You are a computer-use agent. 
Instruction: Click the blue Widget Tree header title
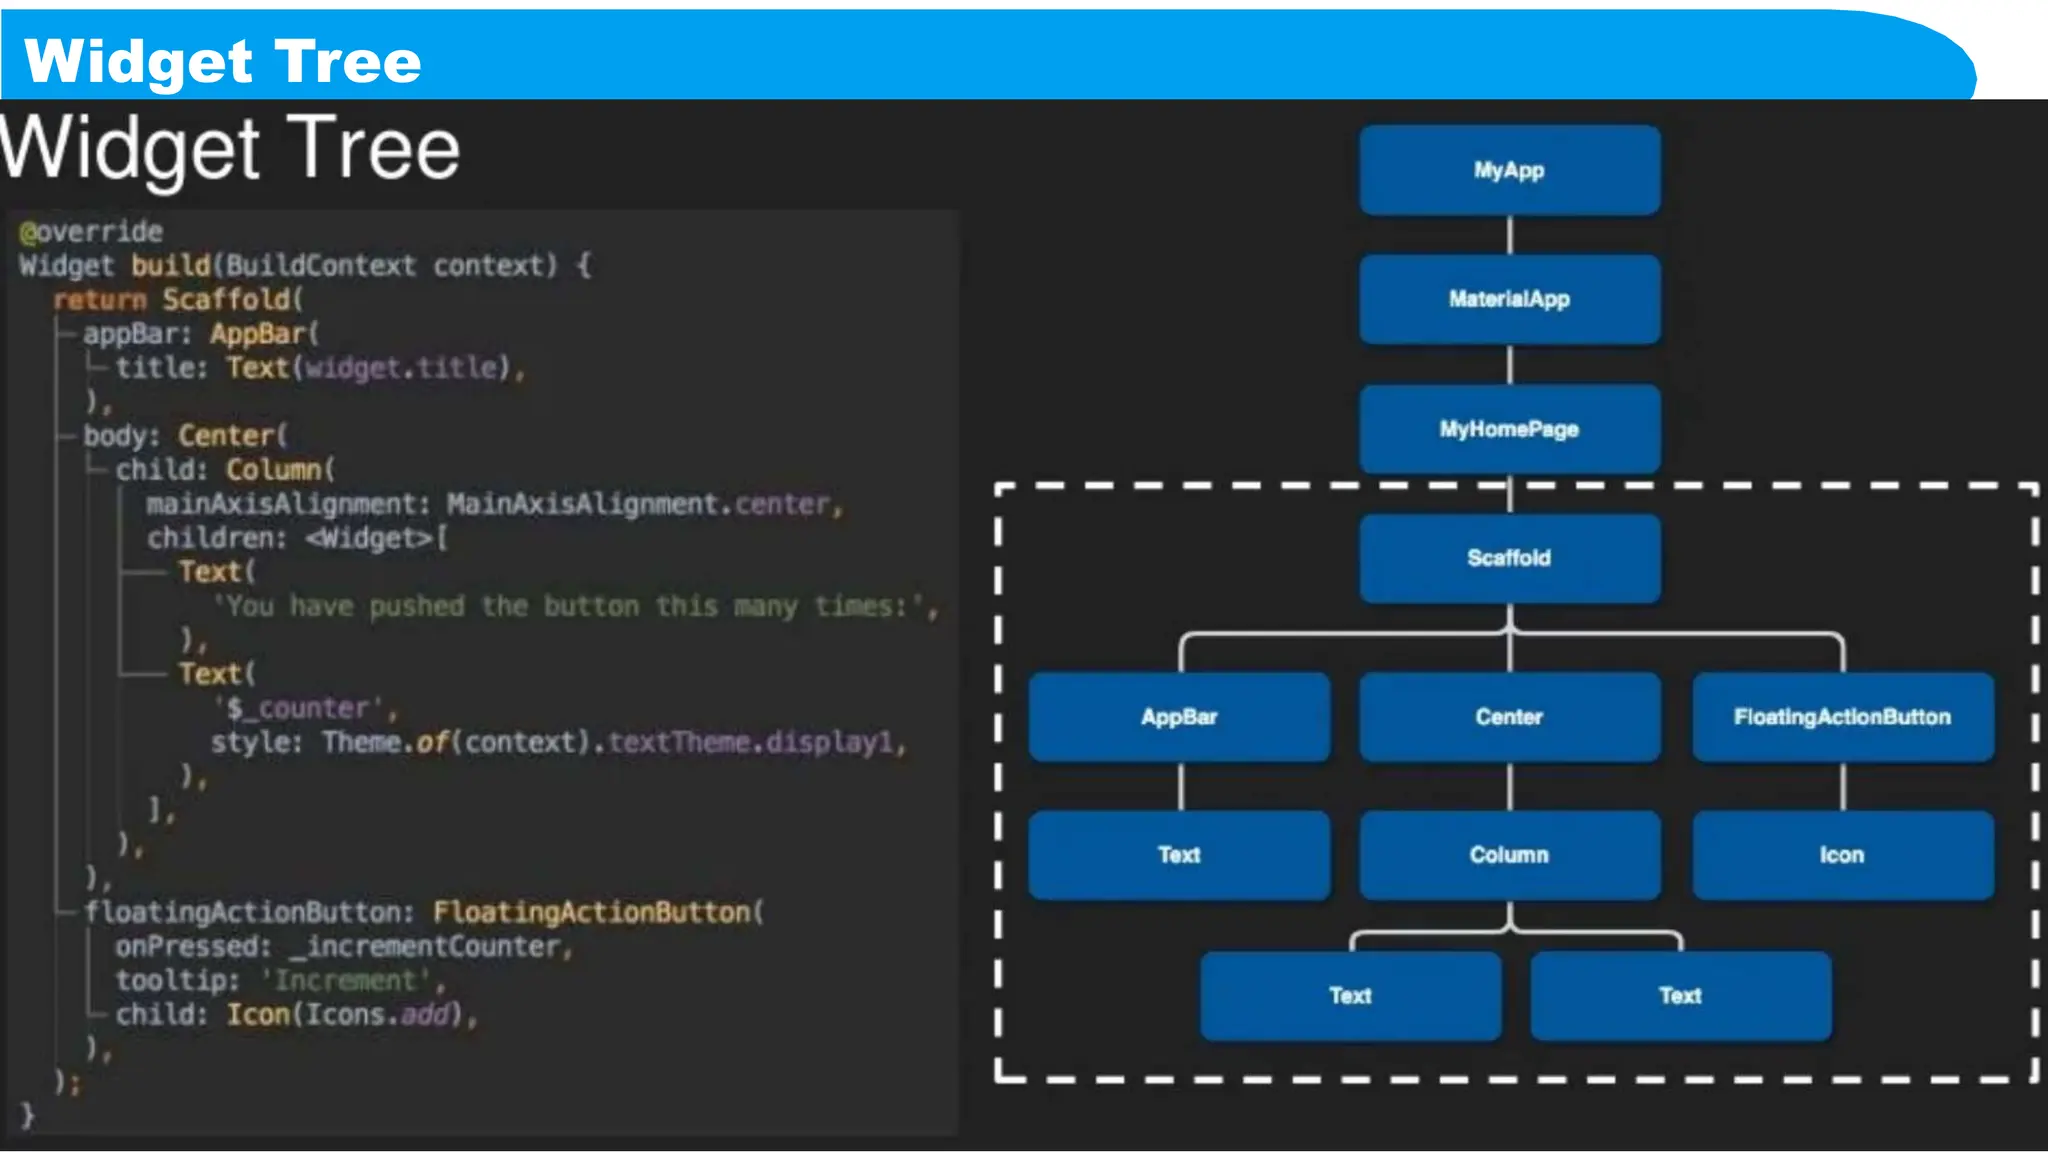point(222,61)
